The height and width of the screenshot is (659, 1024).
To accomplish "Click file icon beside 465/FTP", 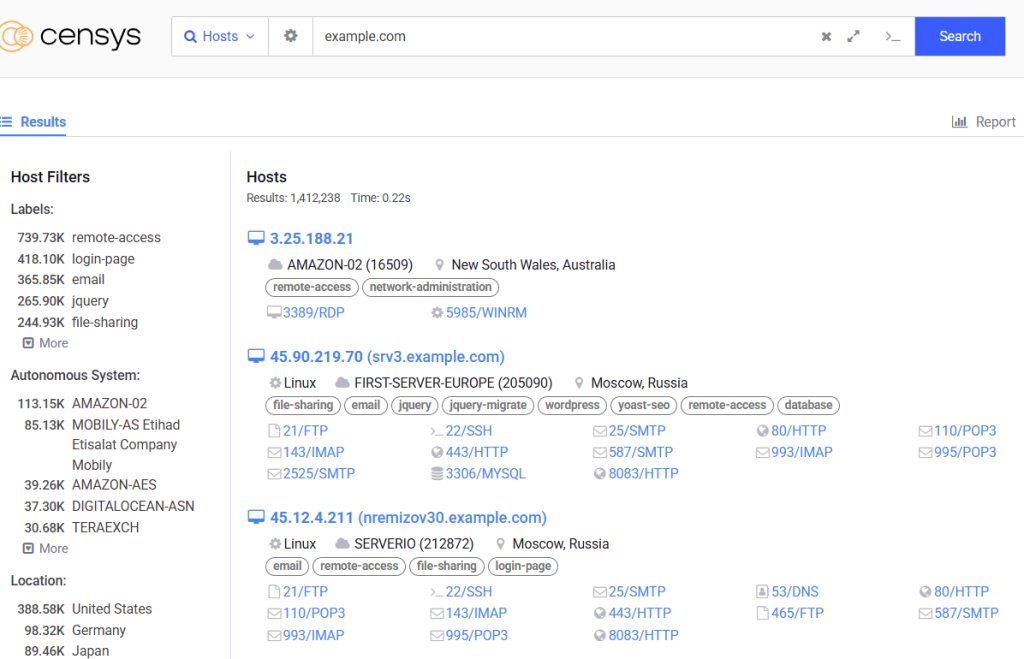I will [762, 613].
